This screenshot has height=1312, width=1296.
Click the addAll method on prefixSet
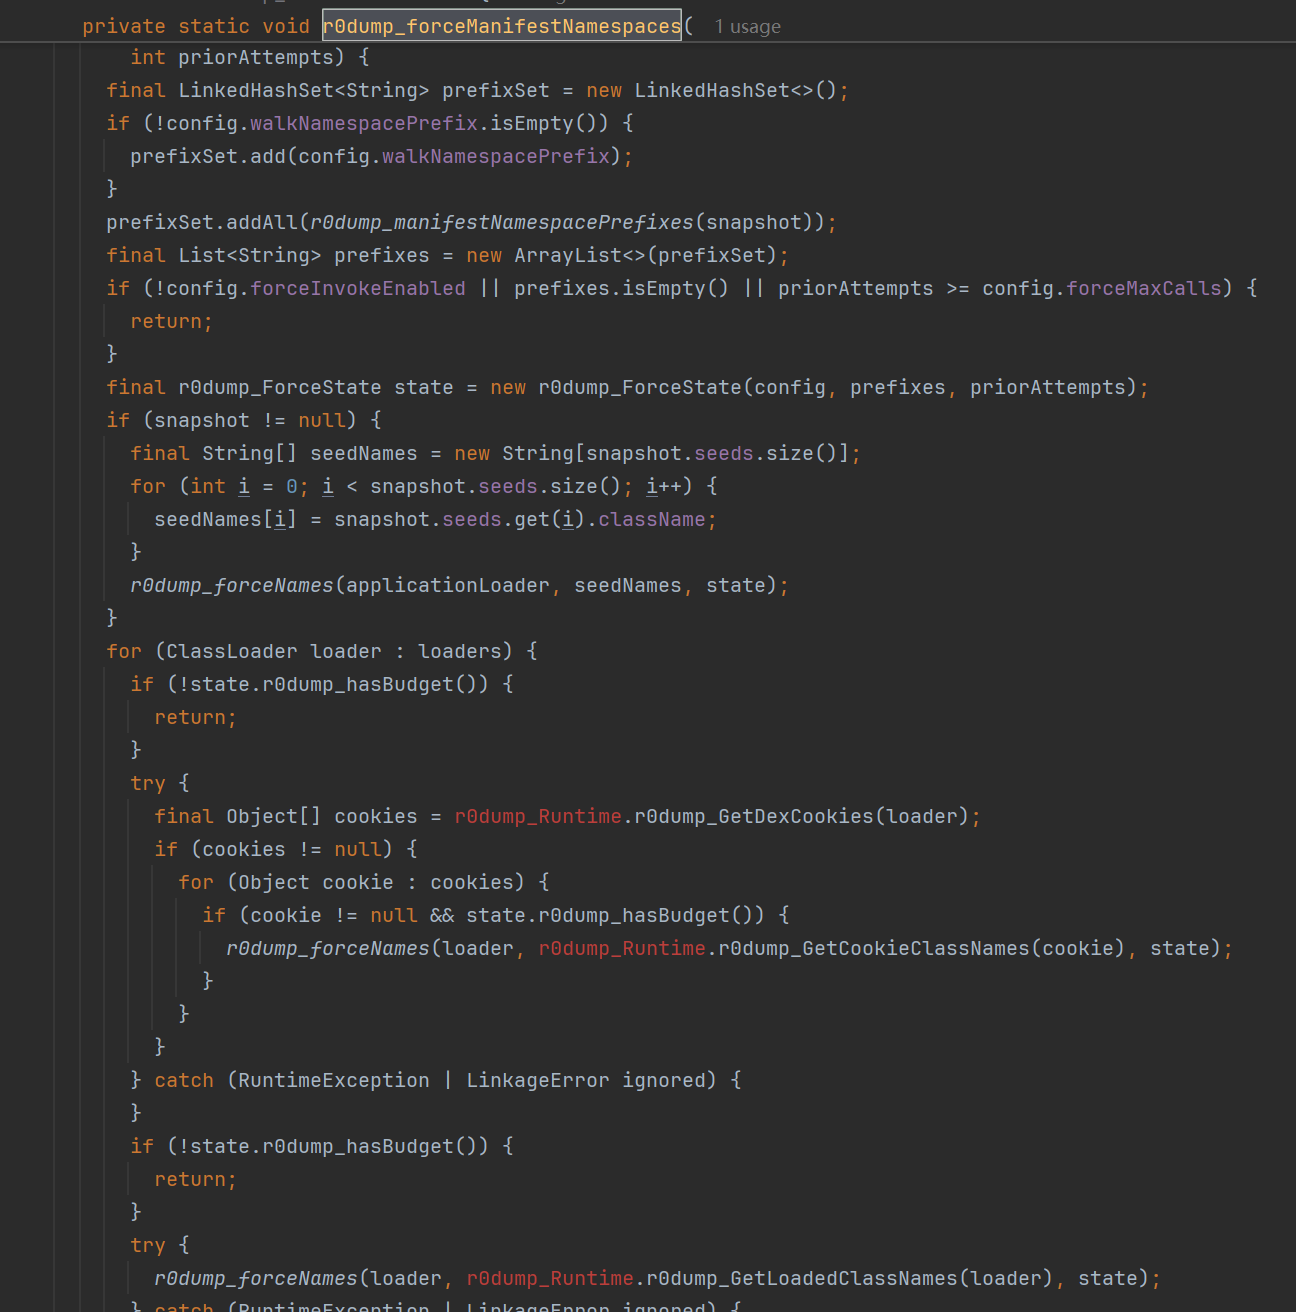tap(262, 223)
